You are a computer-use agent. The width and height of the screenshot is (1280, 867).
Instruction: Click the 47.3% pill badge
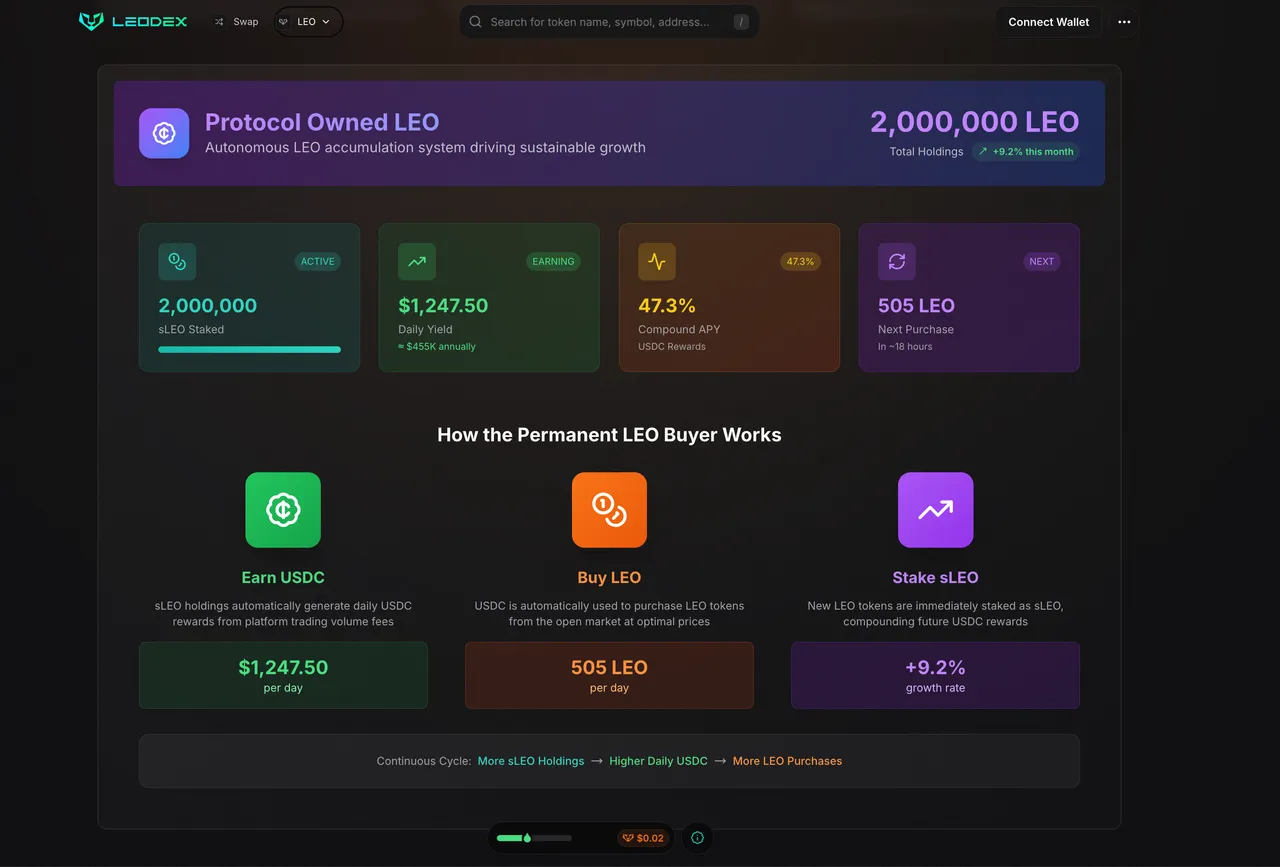tap(800, 261)
